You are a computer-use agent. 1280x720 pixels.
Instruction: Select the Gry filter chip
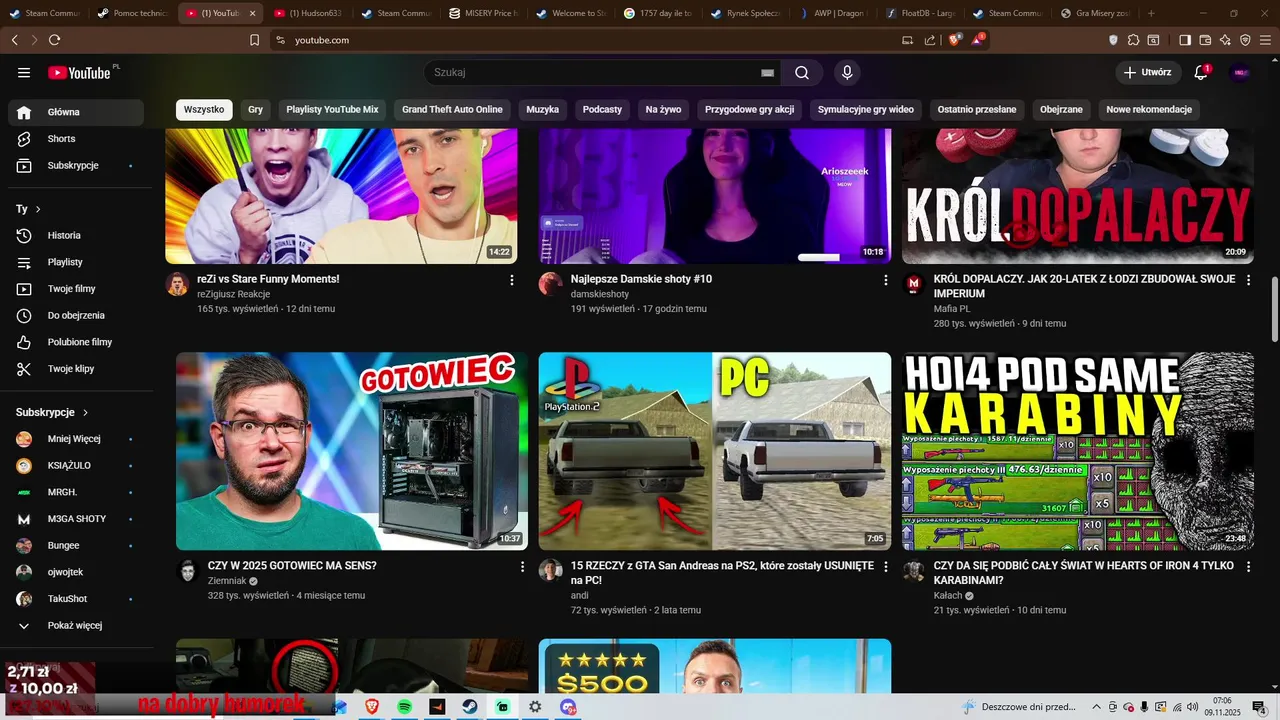[x=255, y=109]
